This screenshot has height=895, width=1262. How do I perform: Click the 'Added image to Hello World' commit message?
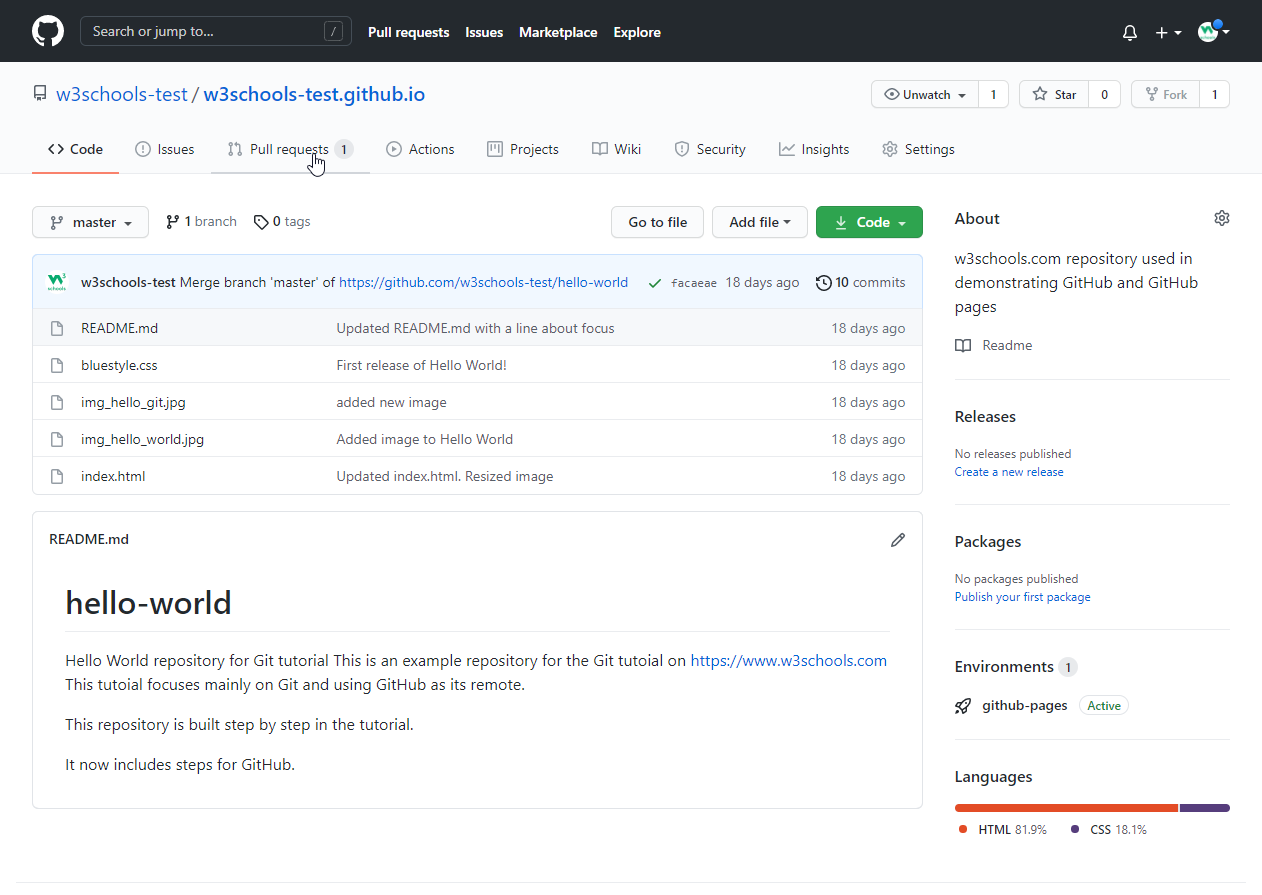[424, 439]
